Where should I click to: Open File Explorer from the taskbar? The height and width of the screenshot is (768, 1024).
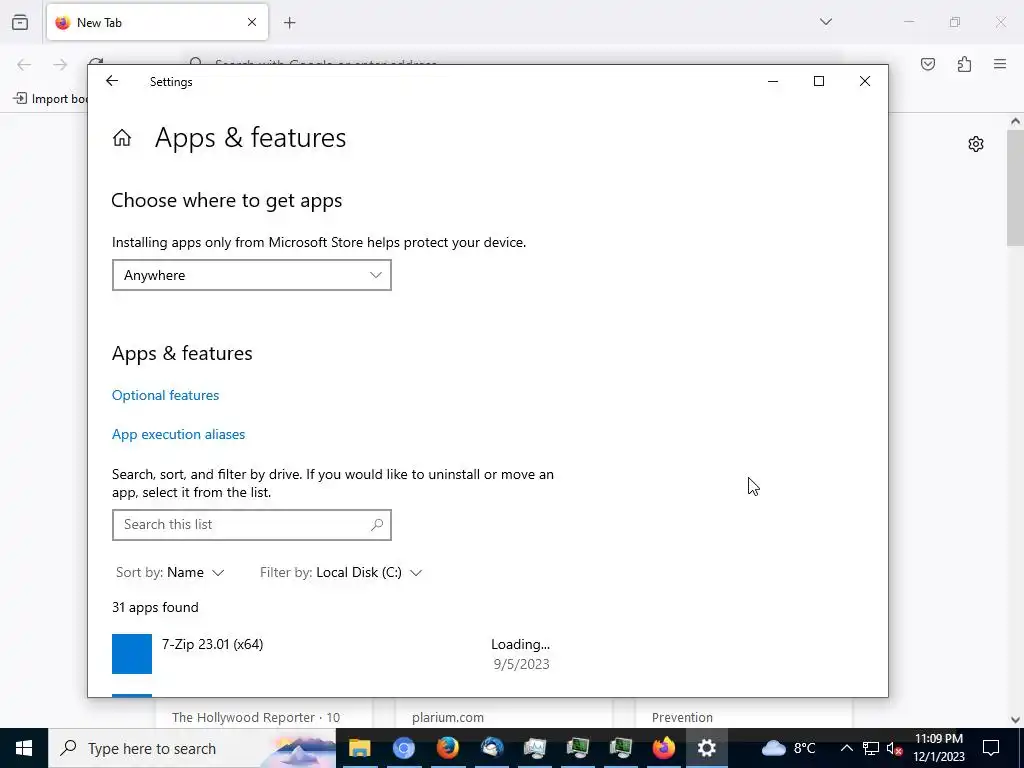click(360, 748)
